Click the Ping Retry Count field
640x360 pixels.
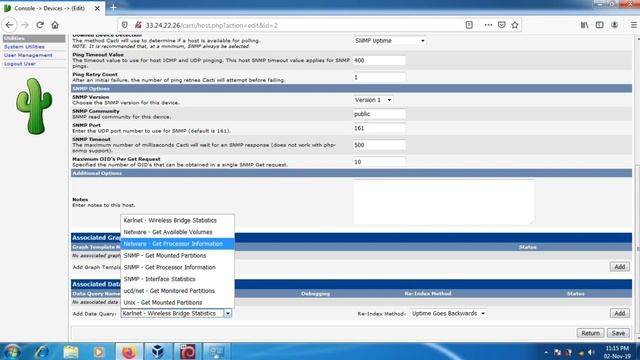[x=379, y=77]
